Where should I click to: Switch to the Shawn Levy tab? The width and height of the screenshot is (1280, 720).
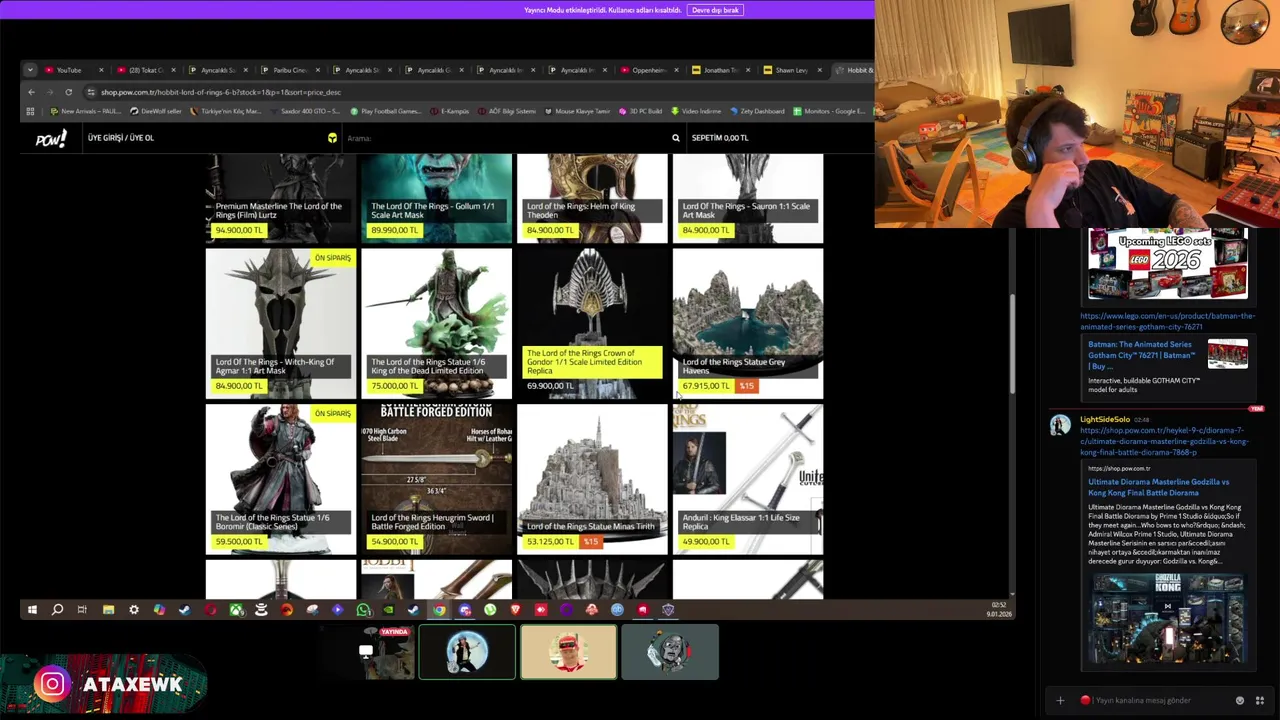791,70
